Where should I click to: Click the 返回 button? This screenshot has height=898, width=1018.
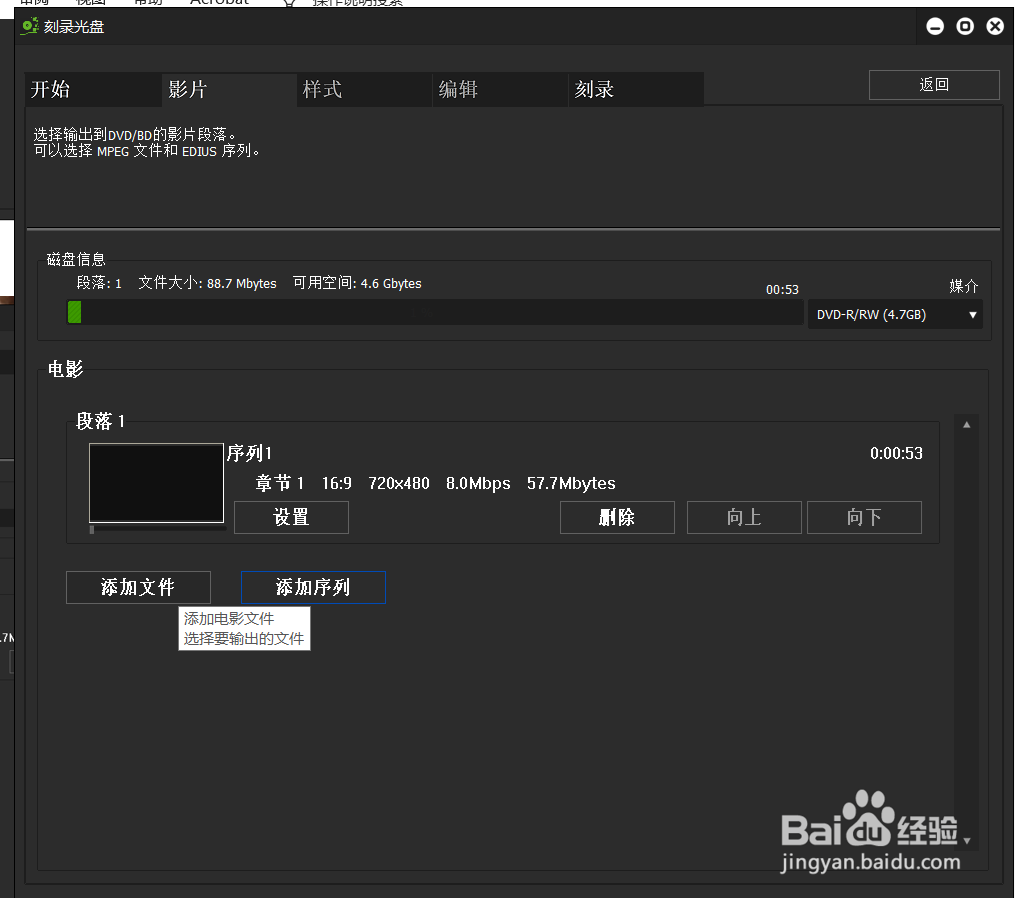933,84
